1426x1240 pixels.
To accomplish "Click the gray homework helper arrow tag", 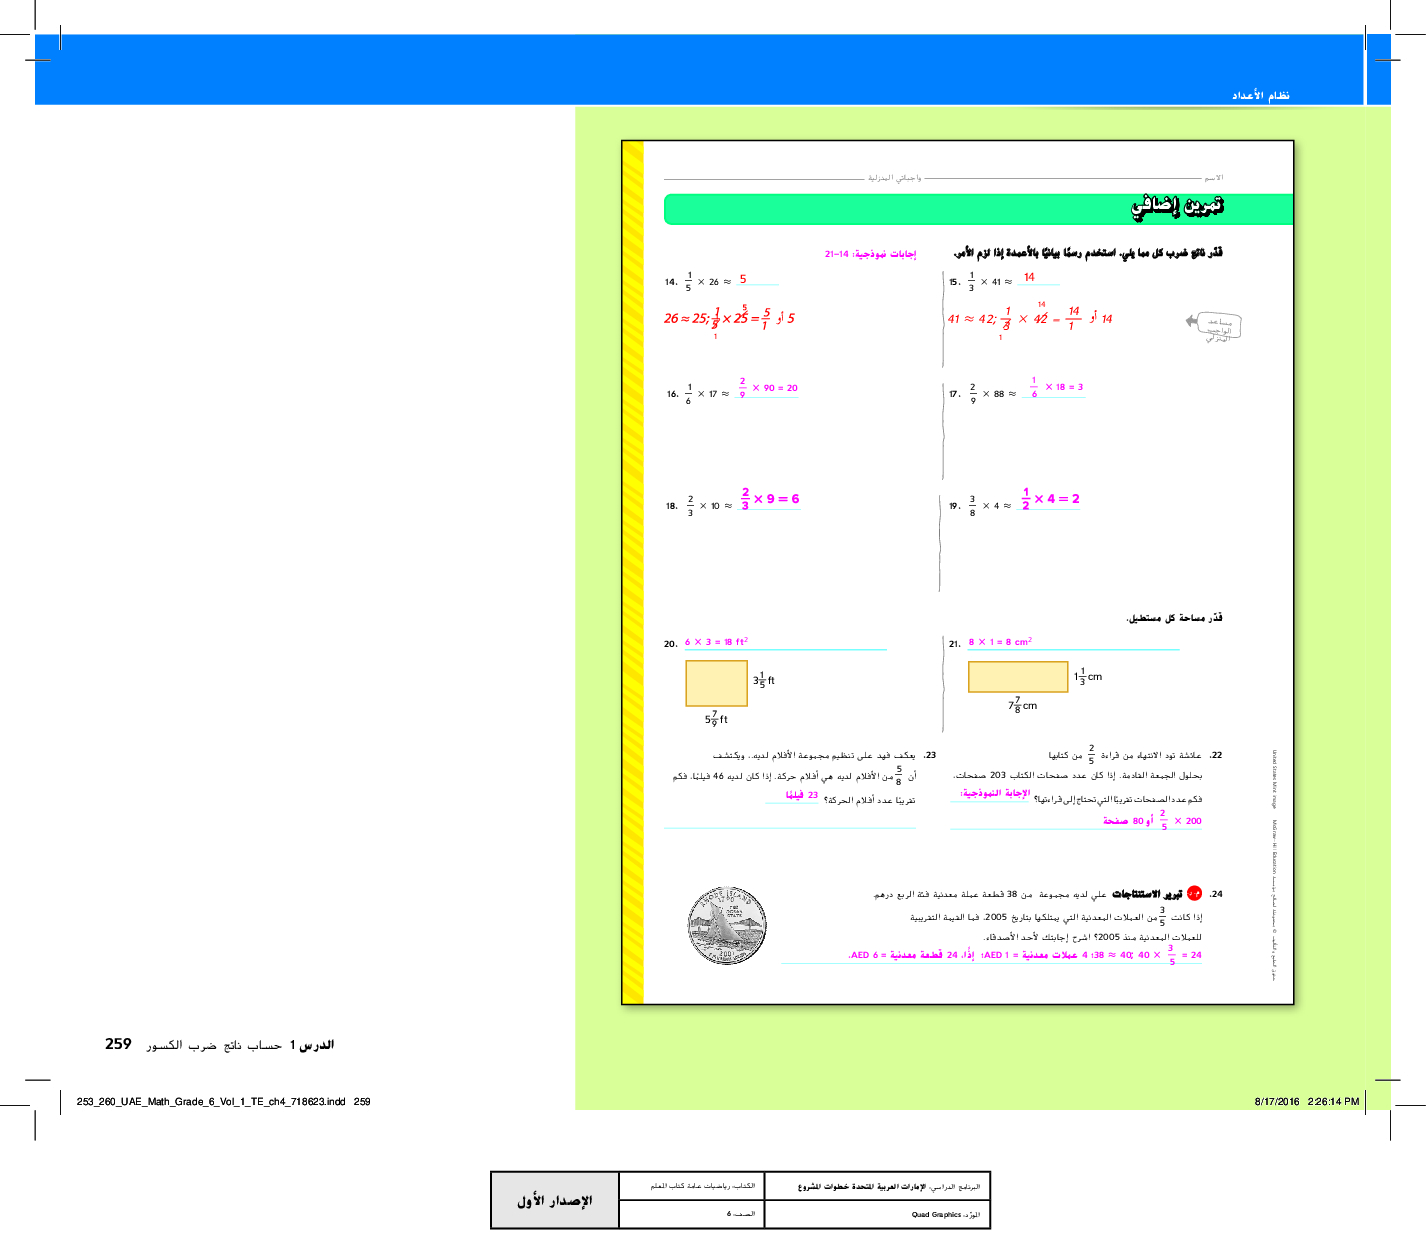I will 1216,326.
